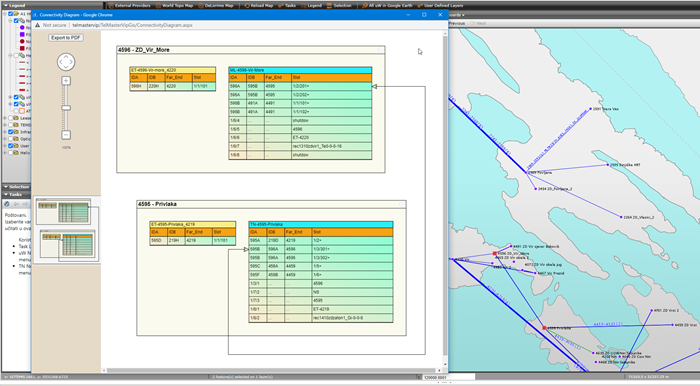The width and height of the screenshot is (700, 386).
Task: Open the Tasks item in the top toolbar
Action: pos(287,6)
